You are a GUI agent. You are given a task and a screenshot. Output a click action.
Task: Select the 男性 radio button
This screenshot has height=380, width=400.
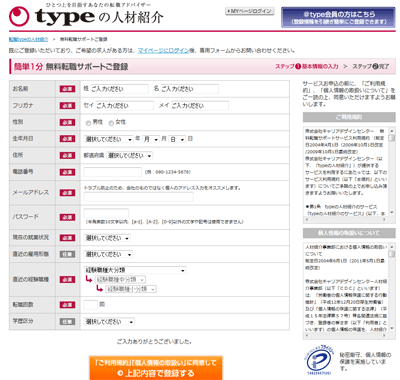88,123
